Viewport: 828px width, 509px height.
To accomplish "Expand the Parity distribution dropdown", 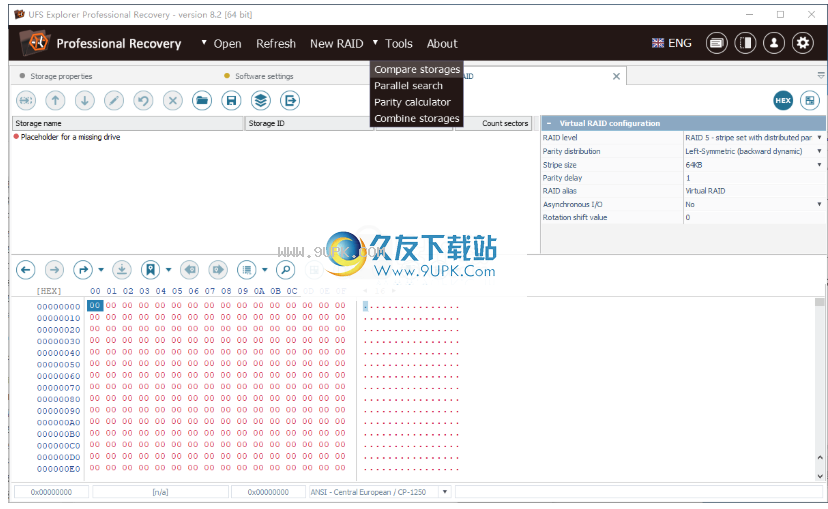I will (820, 151).
